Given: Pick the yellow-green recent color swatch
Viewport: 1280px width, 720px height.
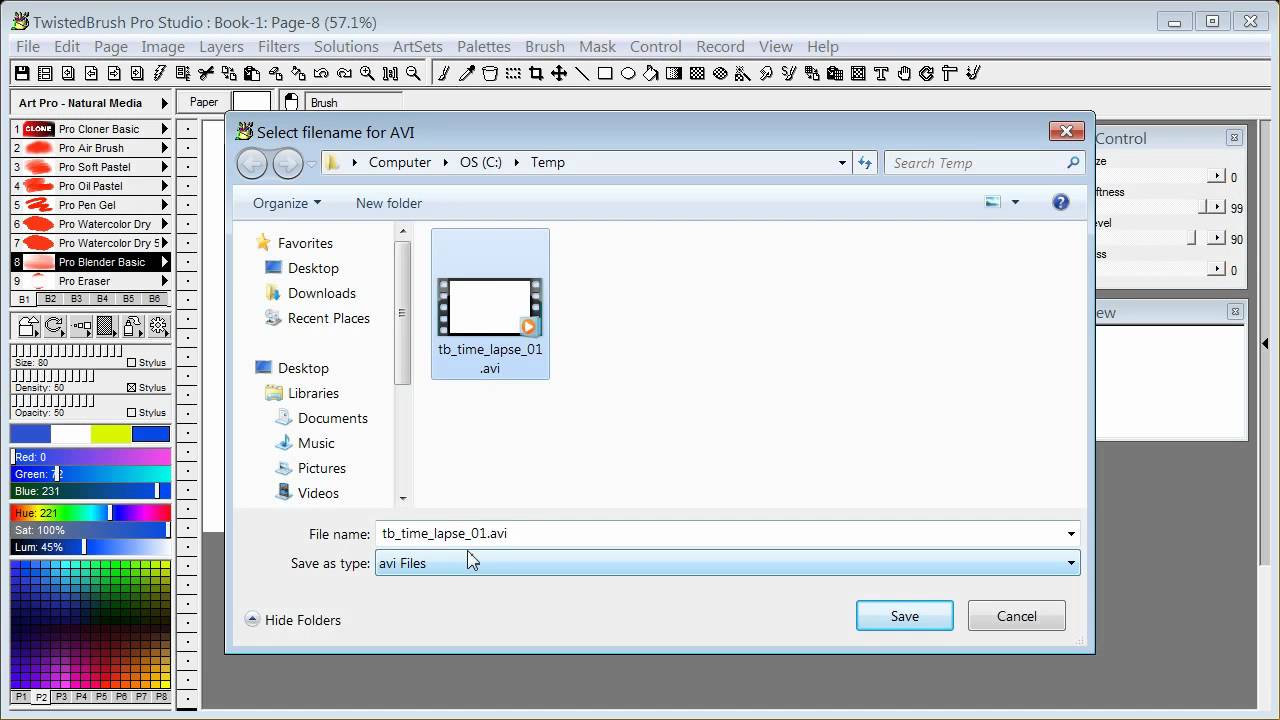Looking at the screenshot, I should coord(110,434).
